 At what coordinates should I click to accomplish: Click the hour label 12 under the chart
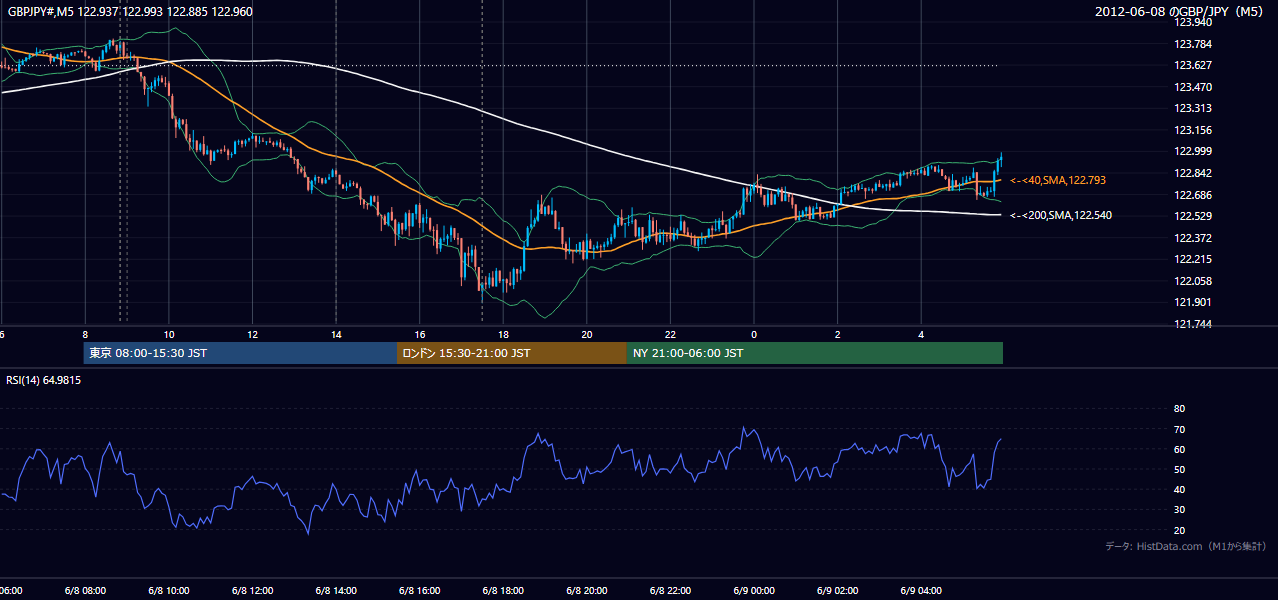[x=252, y=334]
